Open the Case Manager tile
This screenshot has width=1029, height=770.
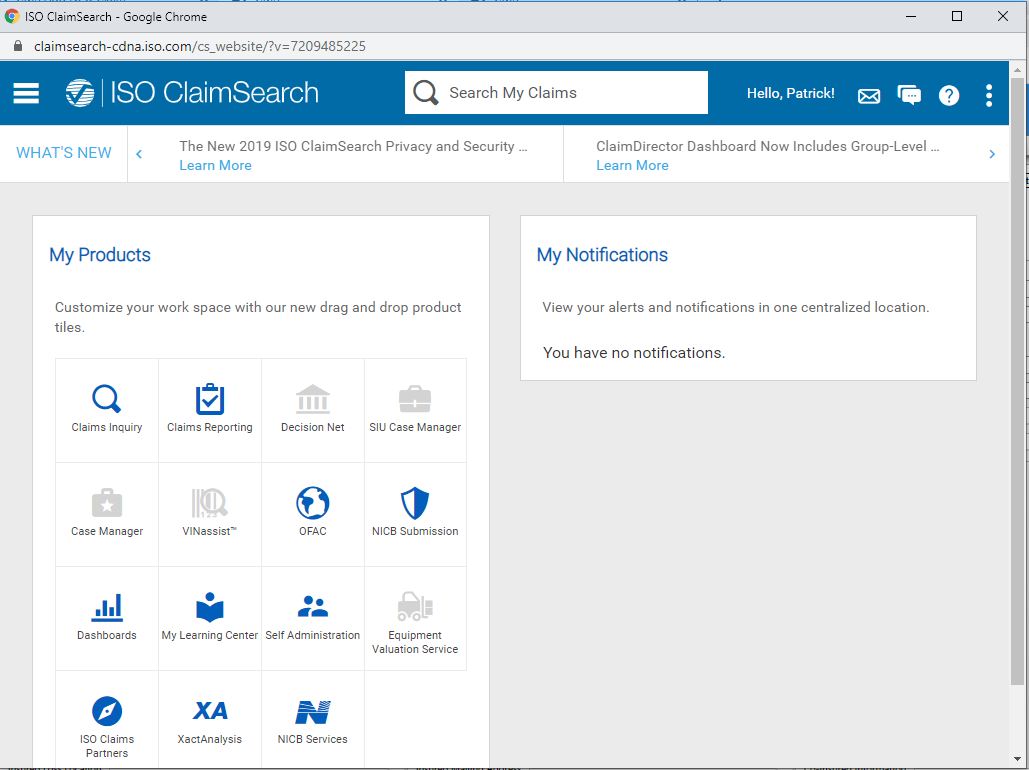click(x=107, y=515)
